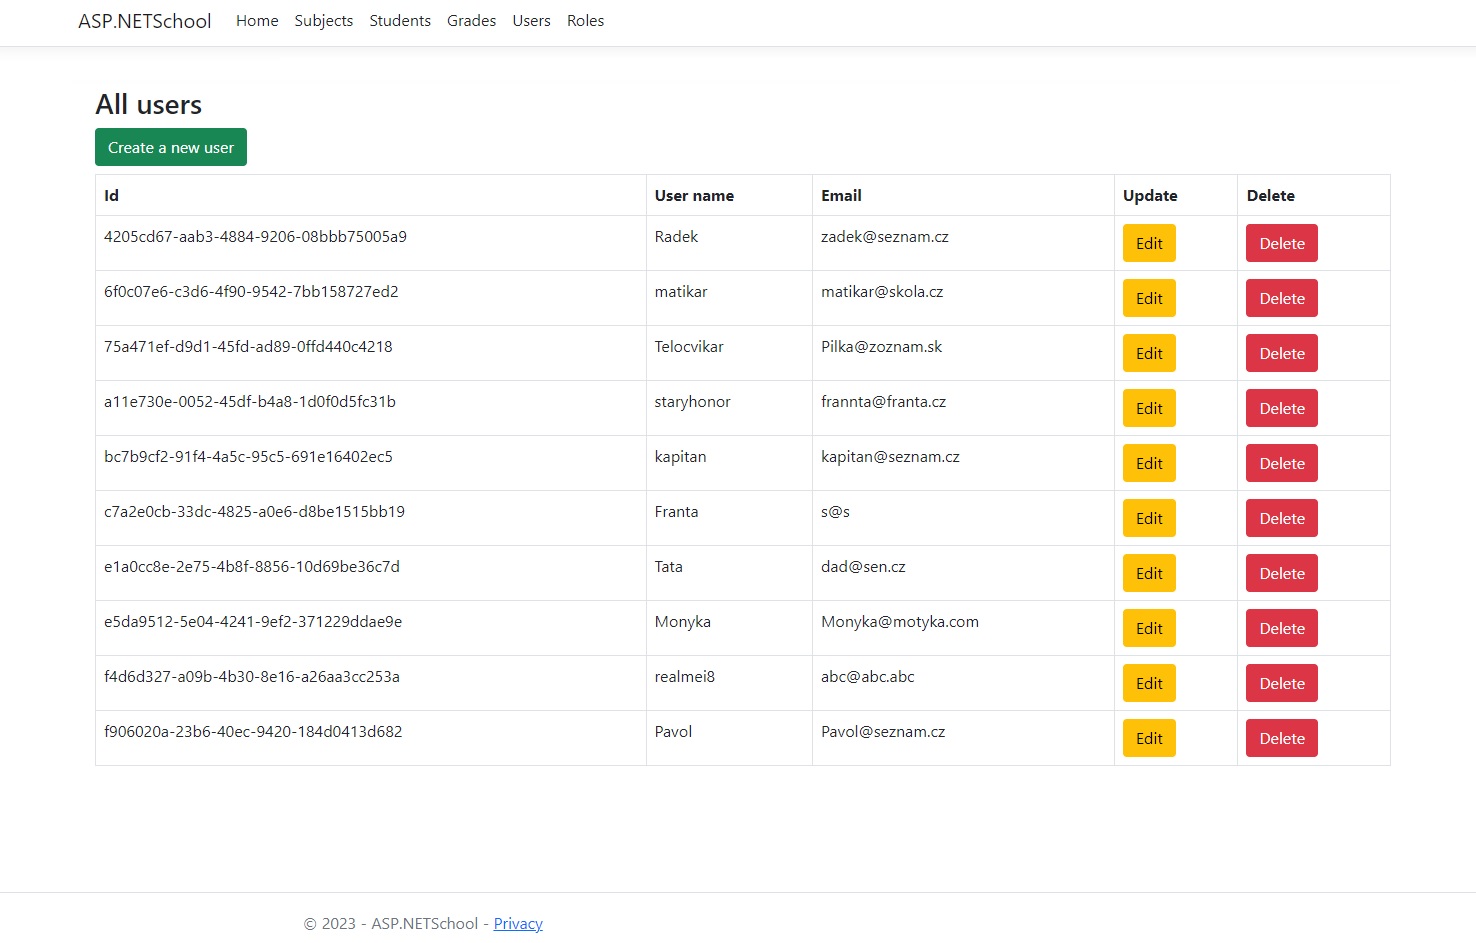This screenshot has height=943, width=1476.
Task: Select Id starting with 4205cd67
Action: (255, 237)
